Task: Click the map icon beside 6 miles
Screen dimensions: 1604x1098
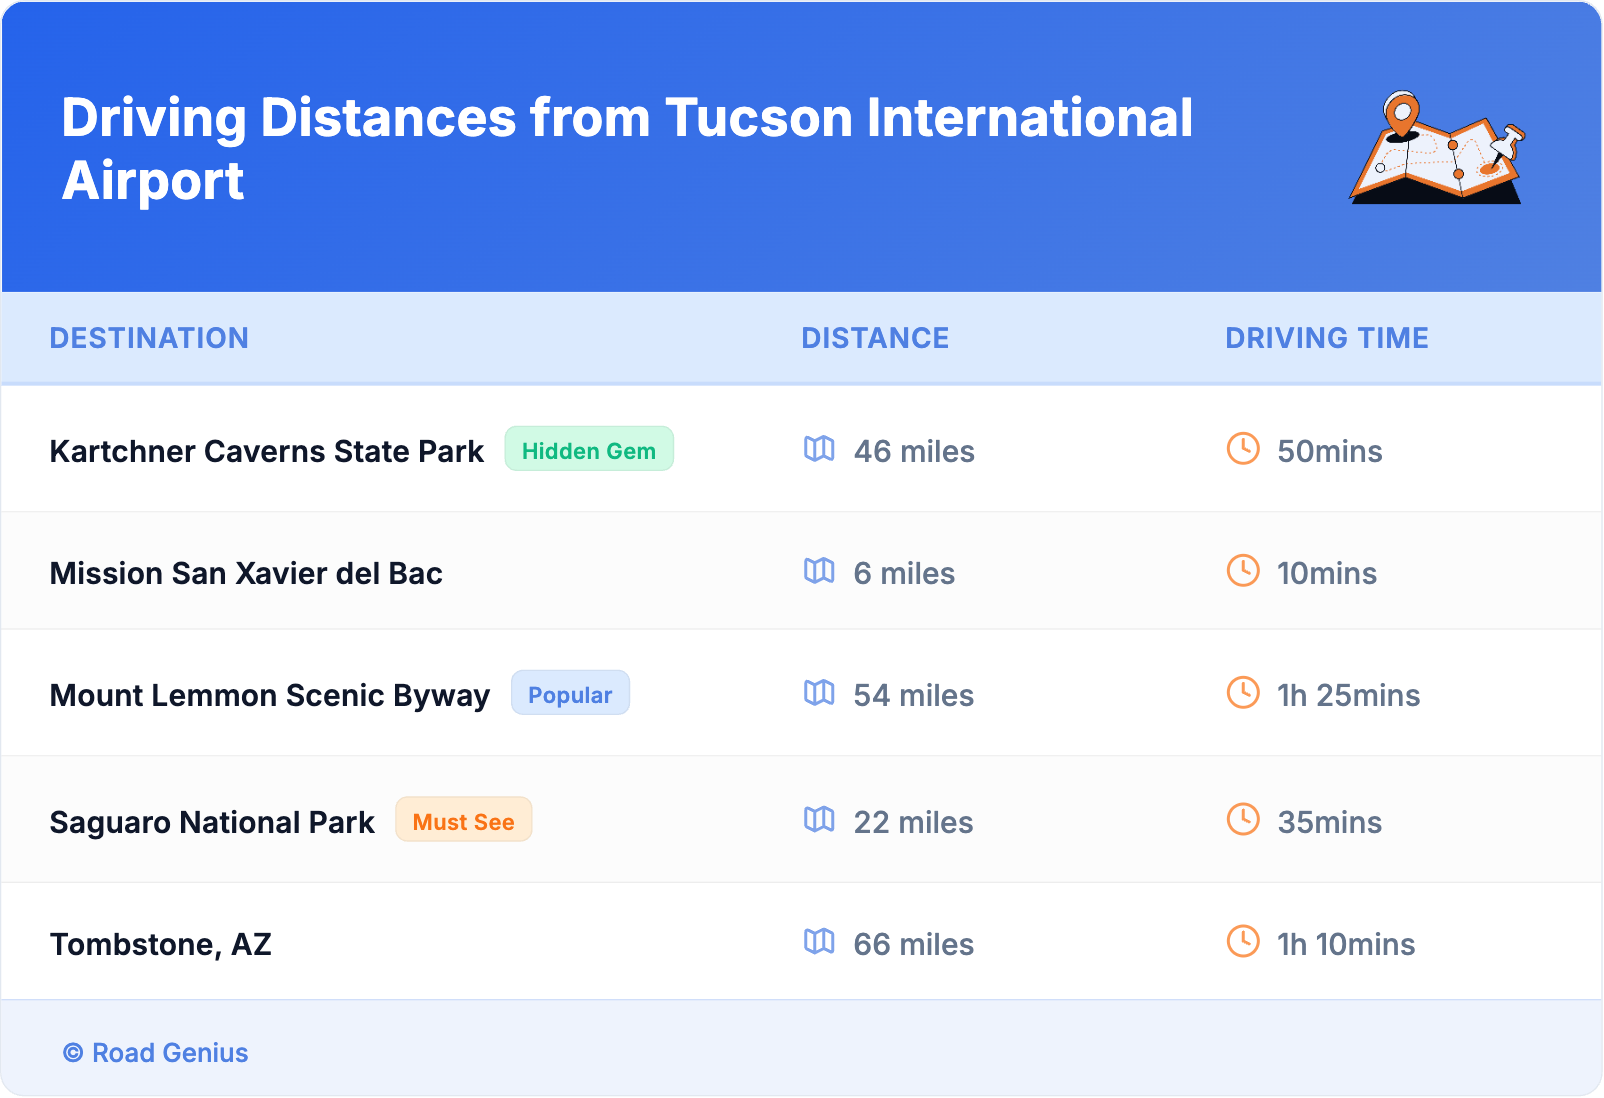Action: 819,571
